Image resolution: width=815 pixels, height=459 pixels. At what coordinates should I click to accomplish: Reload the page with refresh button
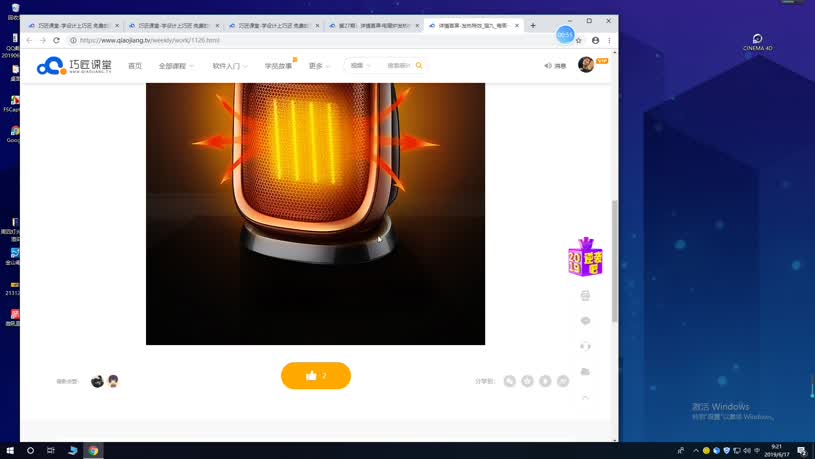pos(56,40)
